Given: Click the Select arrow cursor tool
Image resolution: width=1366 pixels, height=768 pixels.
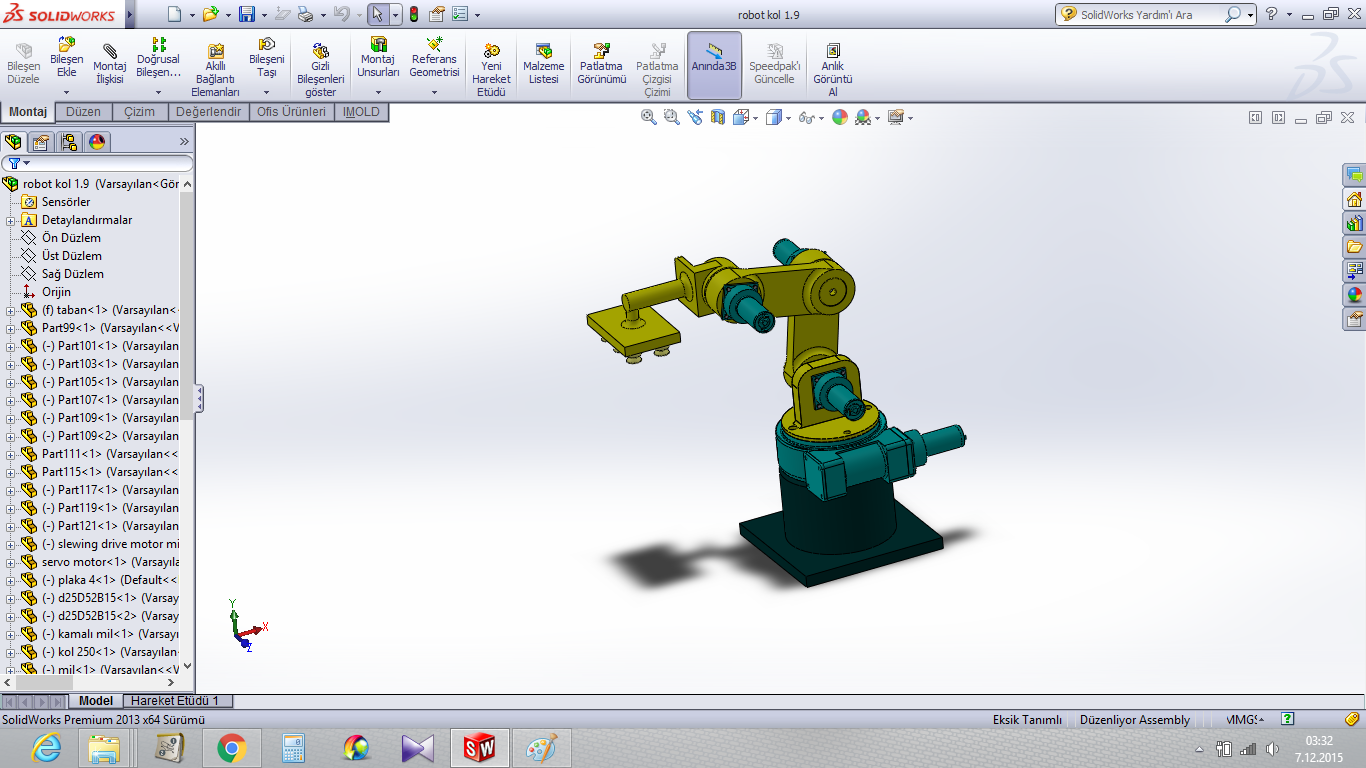Looking at the screenshot, I should point(377,14).
